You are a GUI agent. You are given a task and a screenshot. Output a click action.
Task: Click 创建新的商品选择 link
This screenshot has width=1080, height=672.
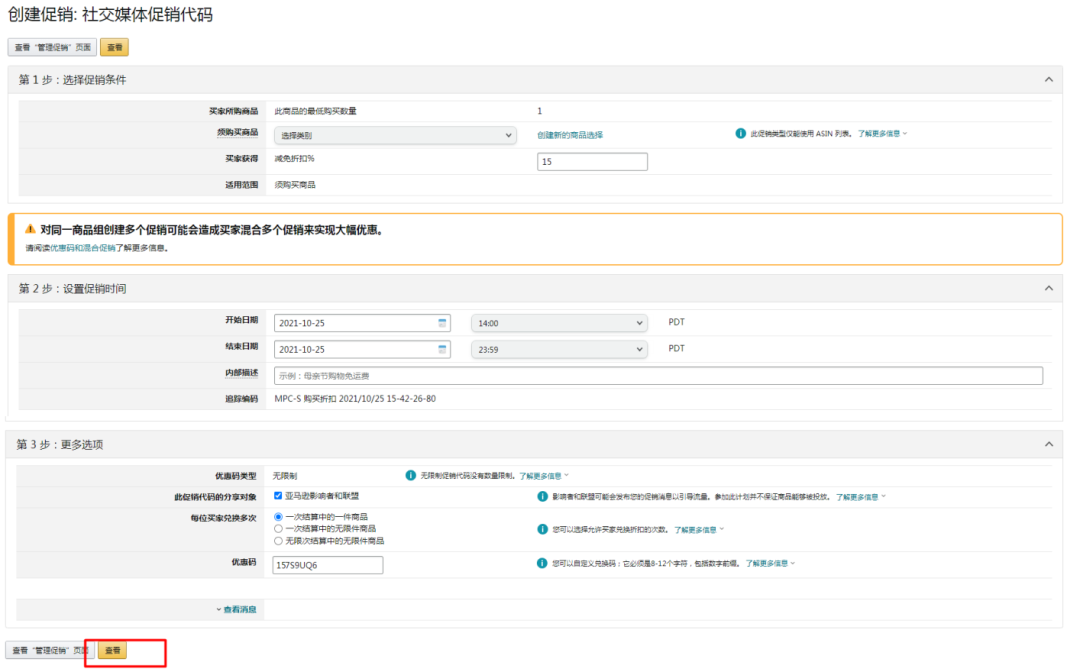click(570, 135)
